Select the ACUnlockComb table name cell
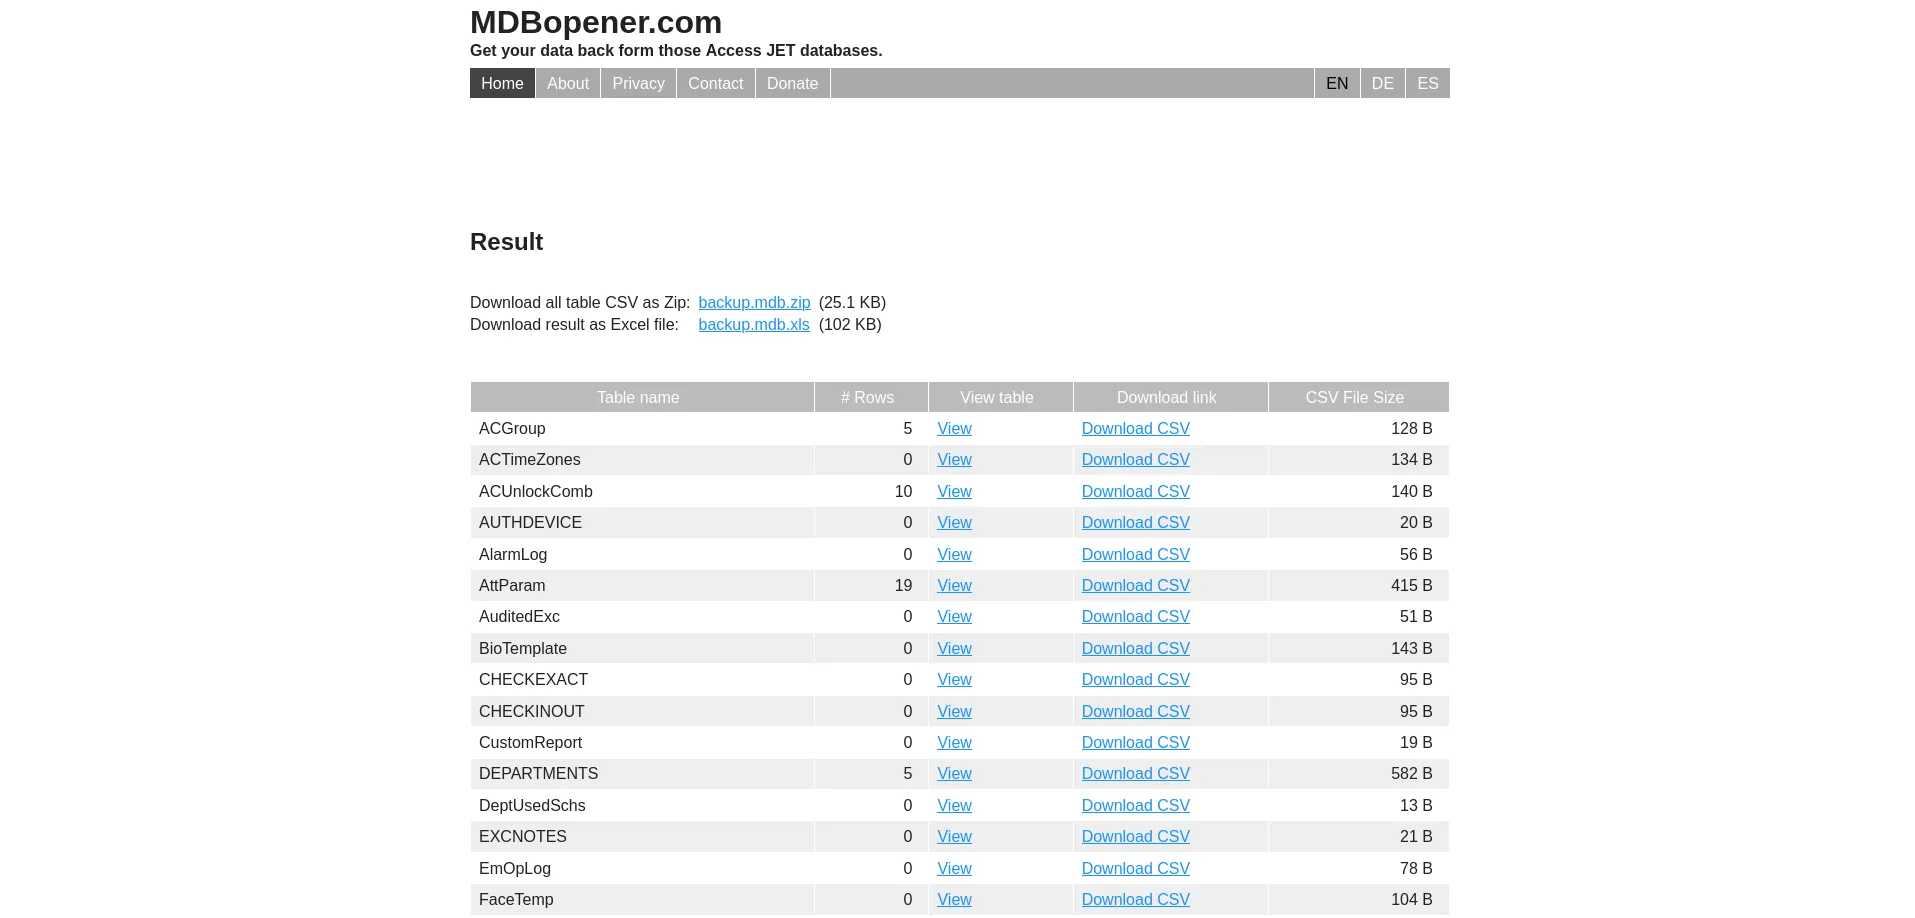 pos(642,491)
